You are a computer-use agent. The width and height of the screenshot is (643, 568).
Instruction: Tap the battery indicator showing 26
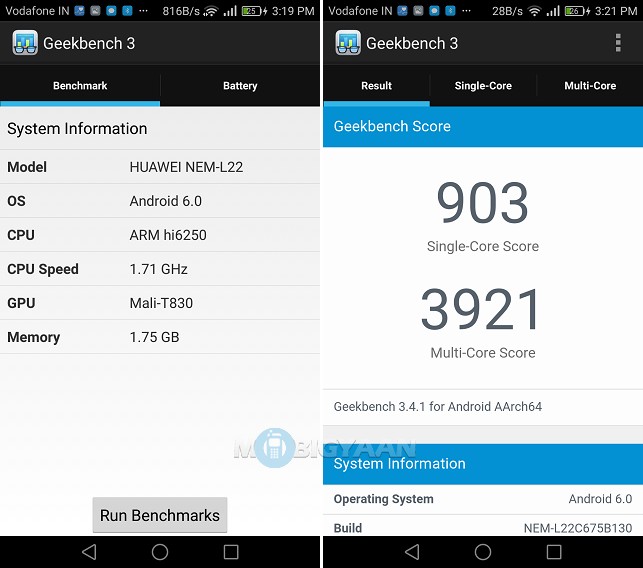[577, 11]
